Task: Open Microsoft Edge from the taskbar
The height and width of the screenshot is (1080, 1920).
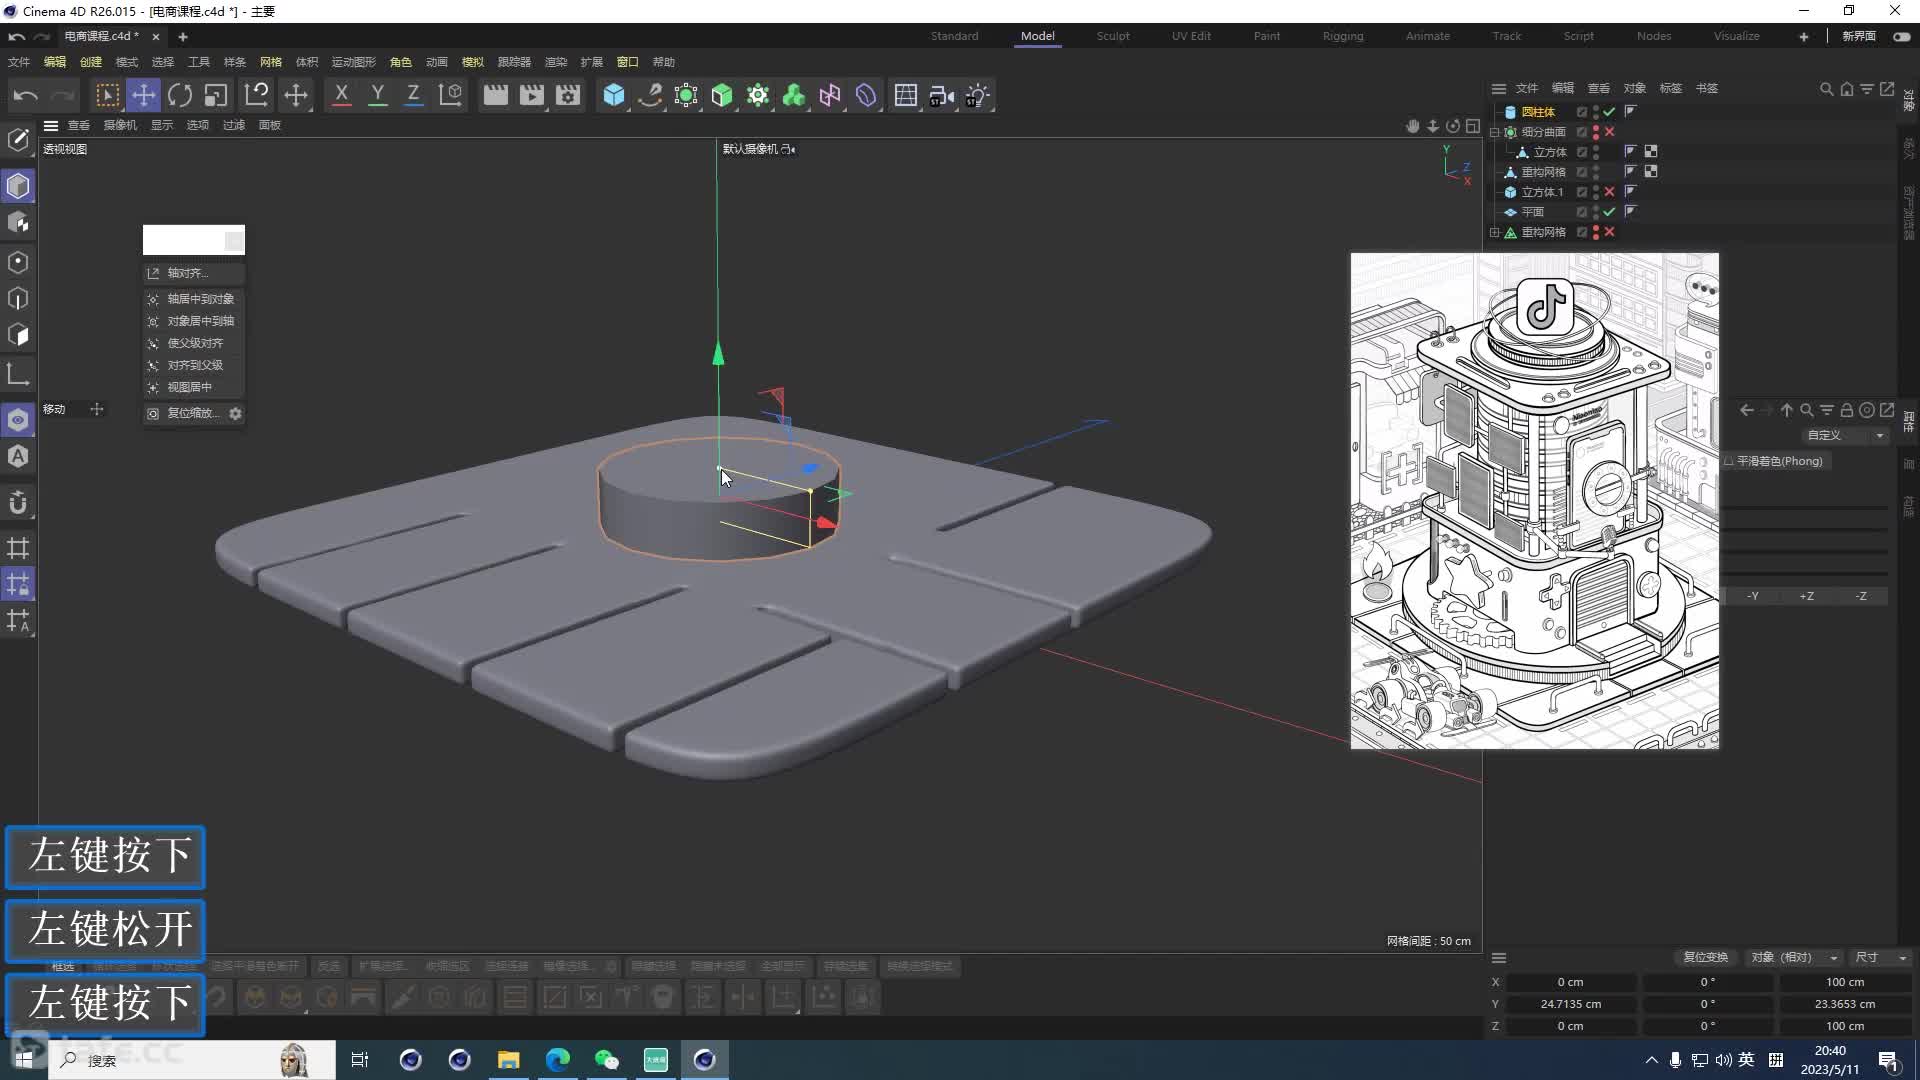Action: (x=558, y=1060)
